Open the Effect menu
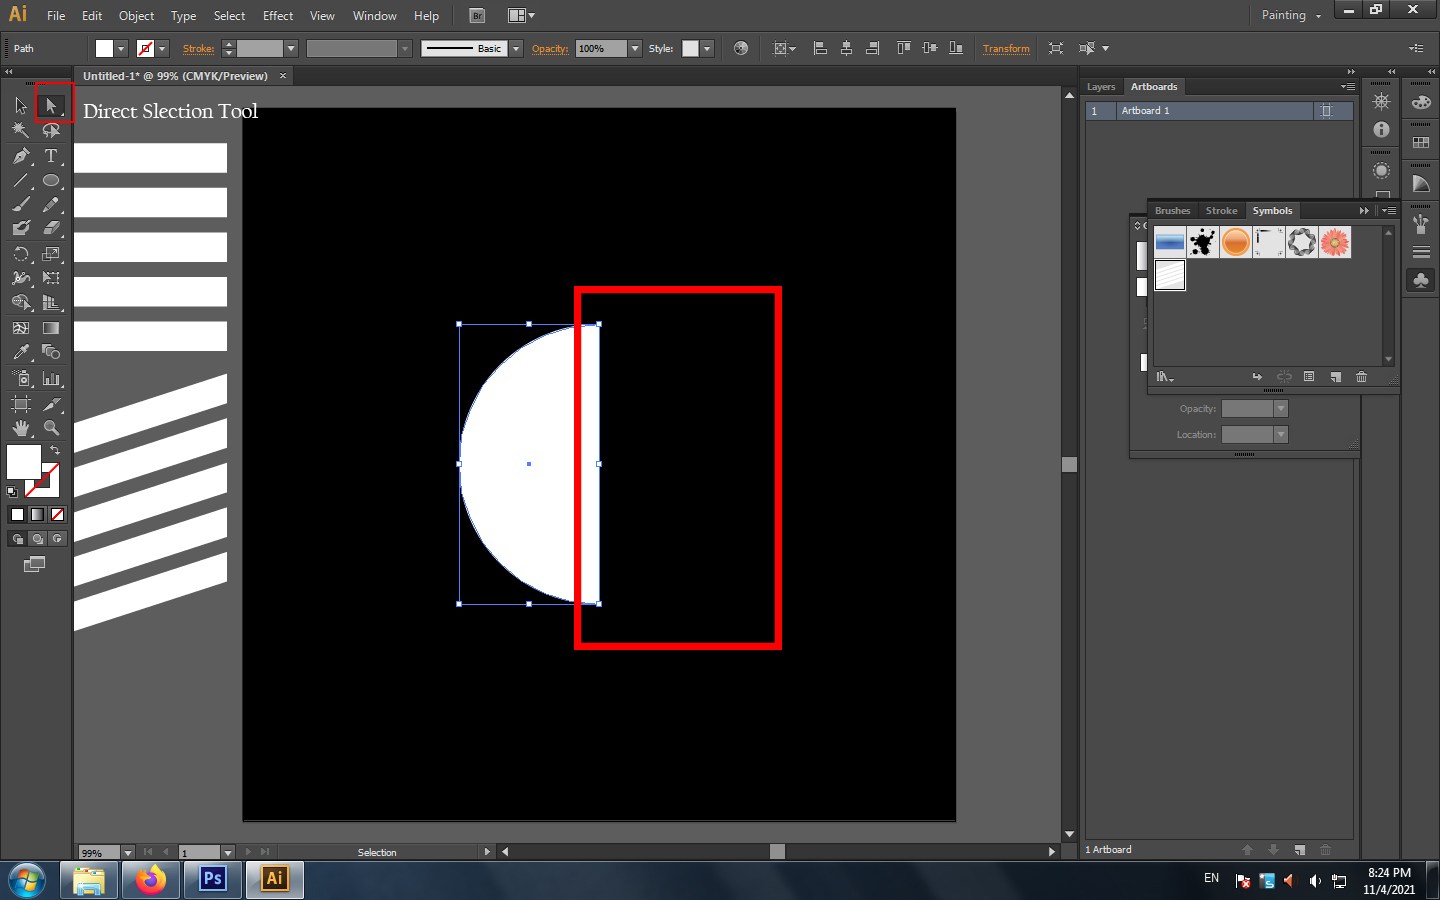 (x=278, y=16)
